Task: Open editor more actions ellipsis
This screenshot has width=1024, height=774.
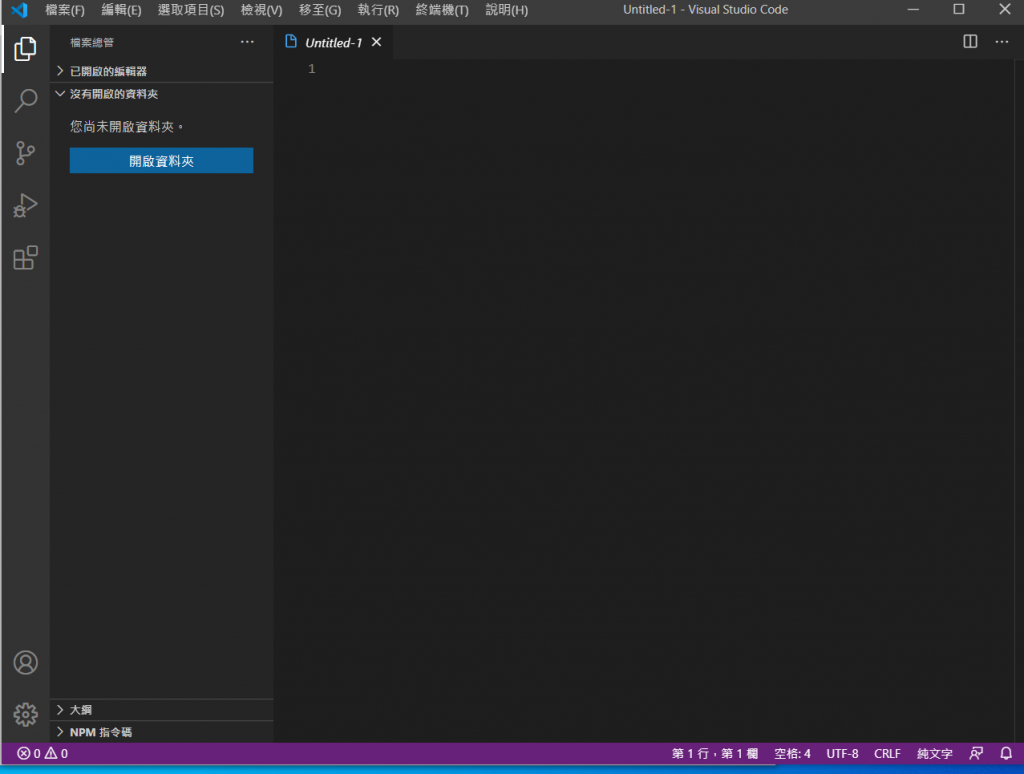Action: 1001,42
